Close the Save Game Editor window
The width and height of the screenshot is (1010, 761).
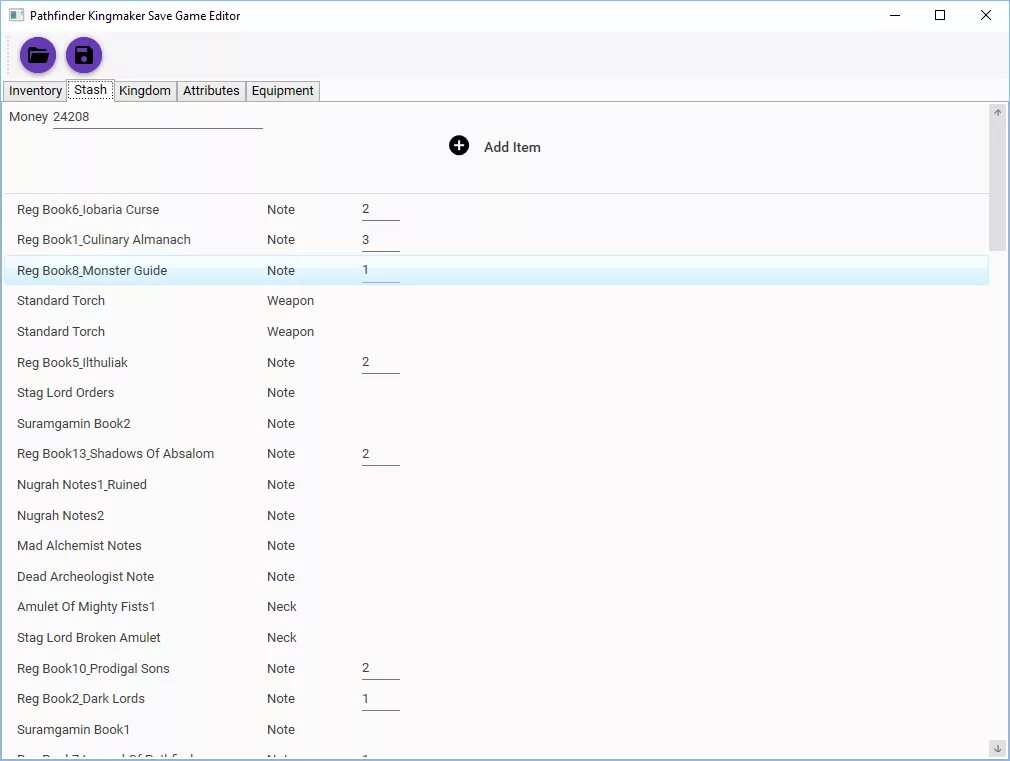click(986, 15)
